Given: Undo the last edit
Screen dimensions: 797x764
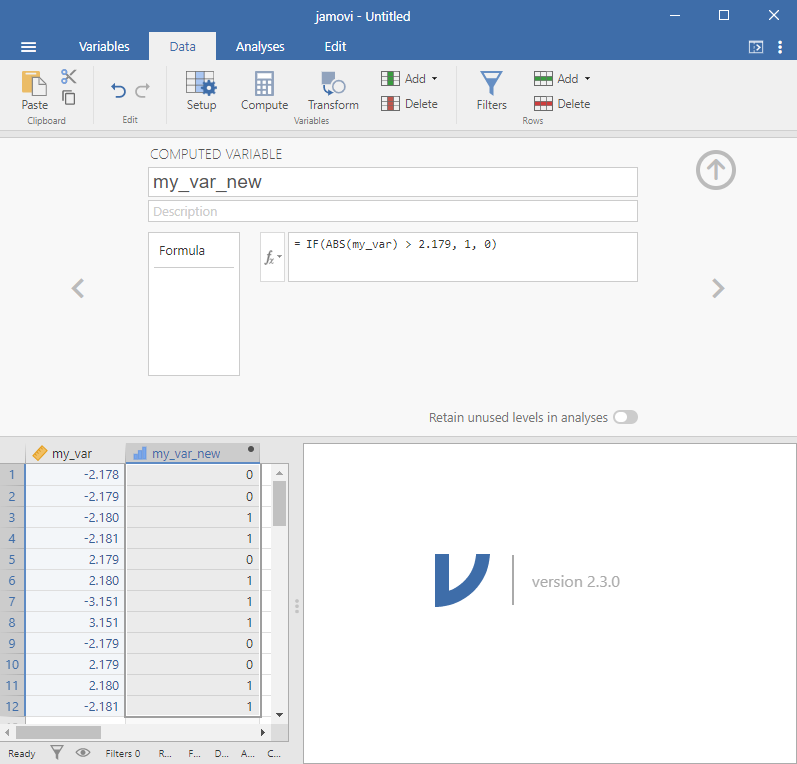Looking at the screenshot, I should point(118,91).
